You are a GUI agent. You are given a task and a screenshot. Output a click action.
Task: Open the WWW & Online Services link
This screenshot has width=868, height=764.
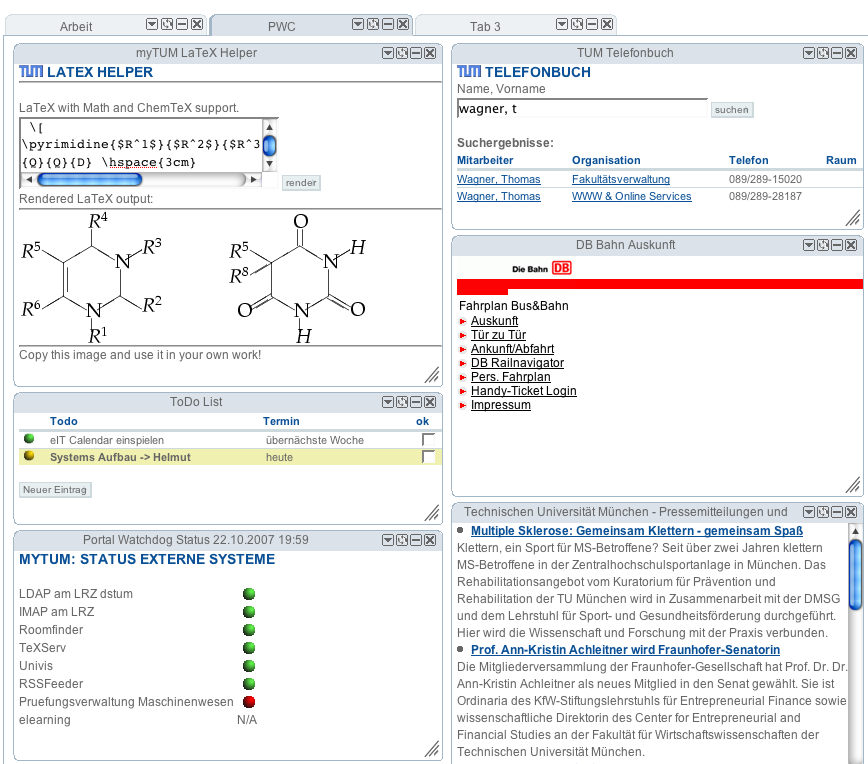click(632, 196)
